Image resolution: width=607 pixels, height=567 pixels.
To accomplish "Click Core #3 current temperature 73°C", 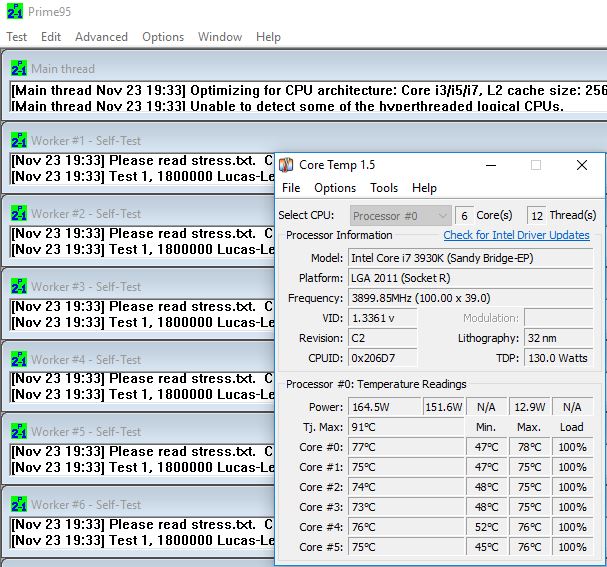I will click(x=406, y=507).
